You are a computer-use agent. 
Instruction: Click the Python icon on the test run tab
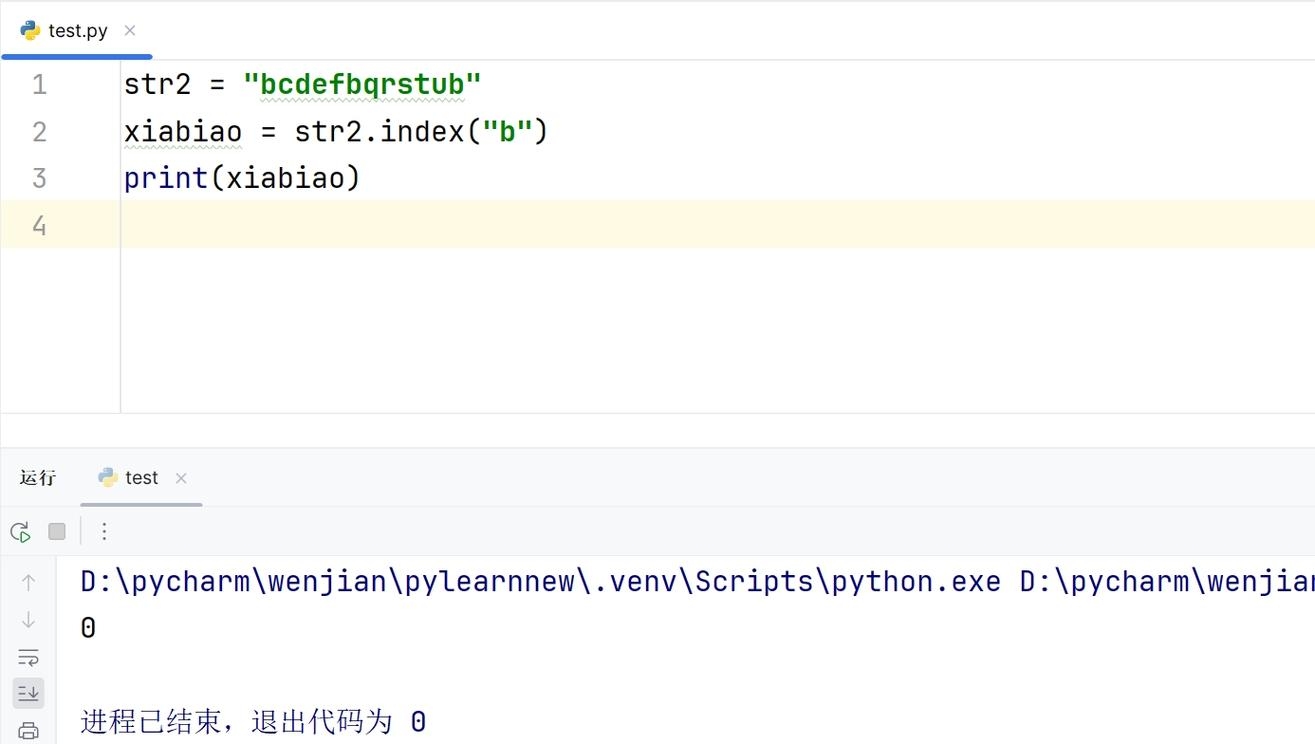click(108, 478)
